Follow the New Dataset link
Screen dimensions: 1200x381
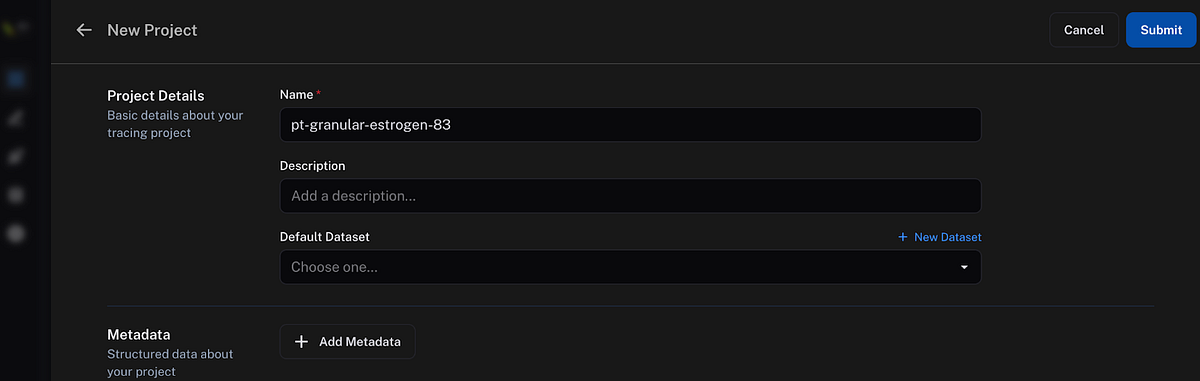coord(940,237)
